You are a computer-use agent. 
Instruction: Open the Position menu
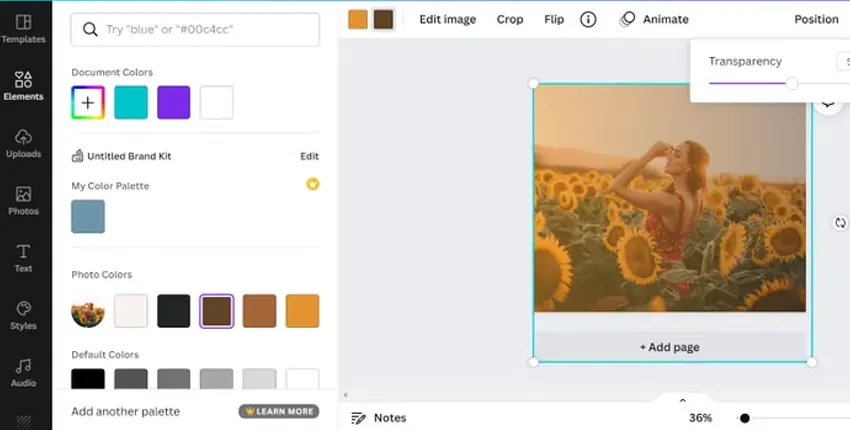816,19
